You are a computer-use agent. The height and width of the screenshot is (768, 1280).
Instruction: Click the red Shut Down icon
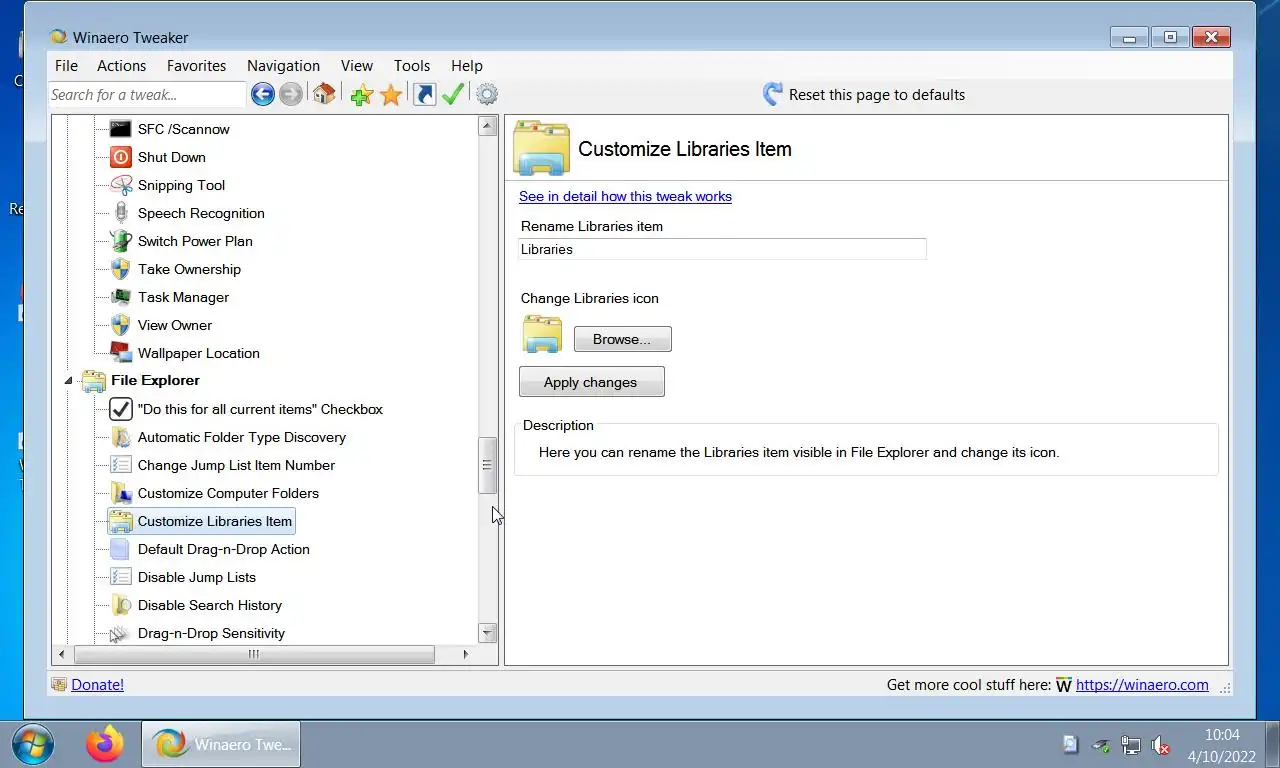tap(120, 157)
